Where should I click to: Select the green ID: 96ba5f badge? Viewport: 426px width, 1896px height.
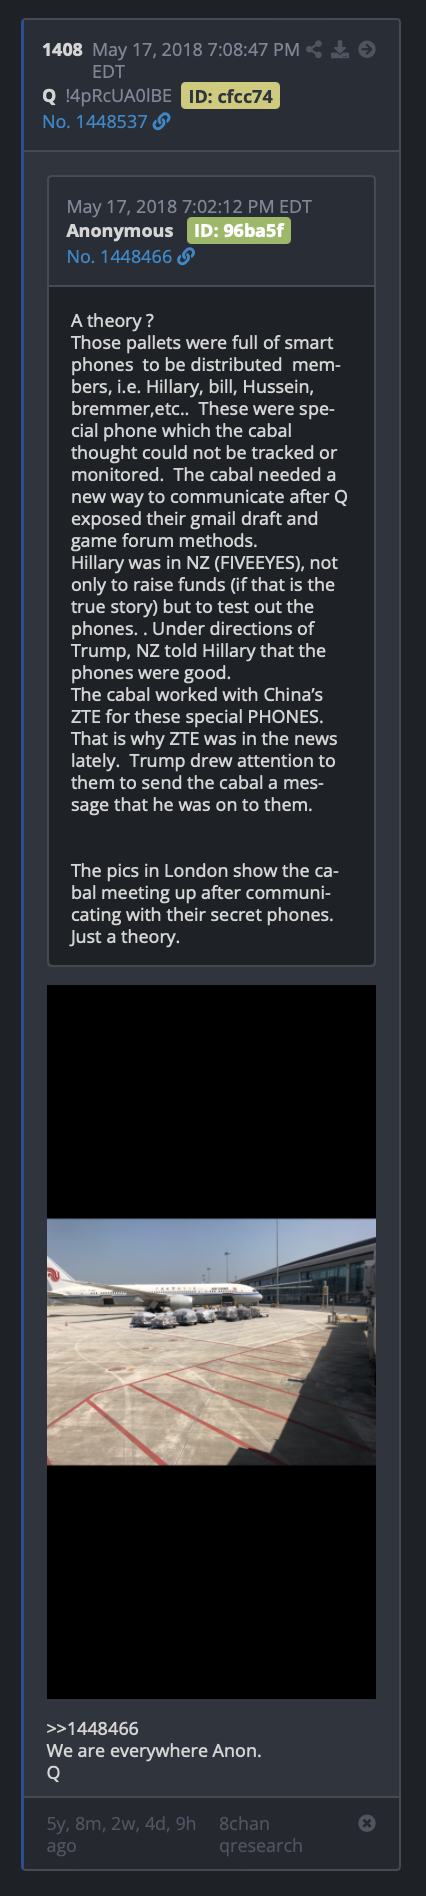239,231
